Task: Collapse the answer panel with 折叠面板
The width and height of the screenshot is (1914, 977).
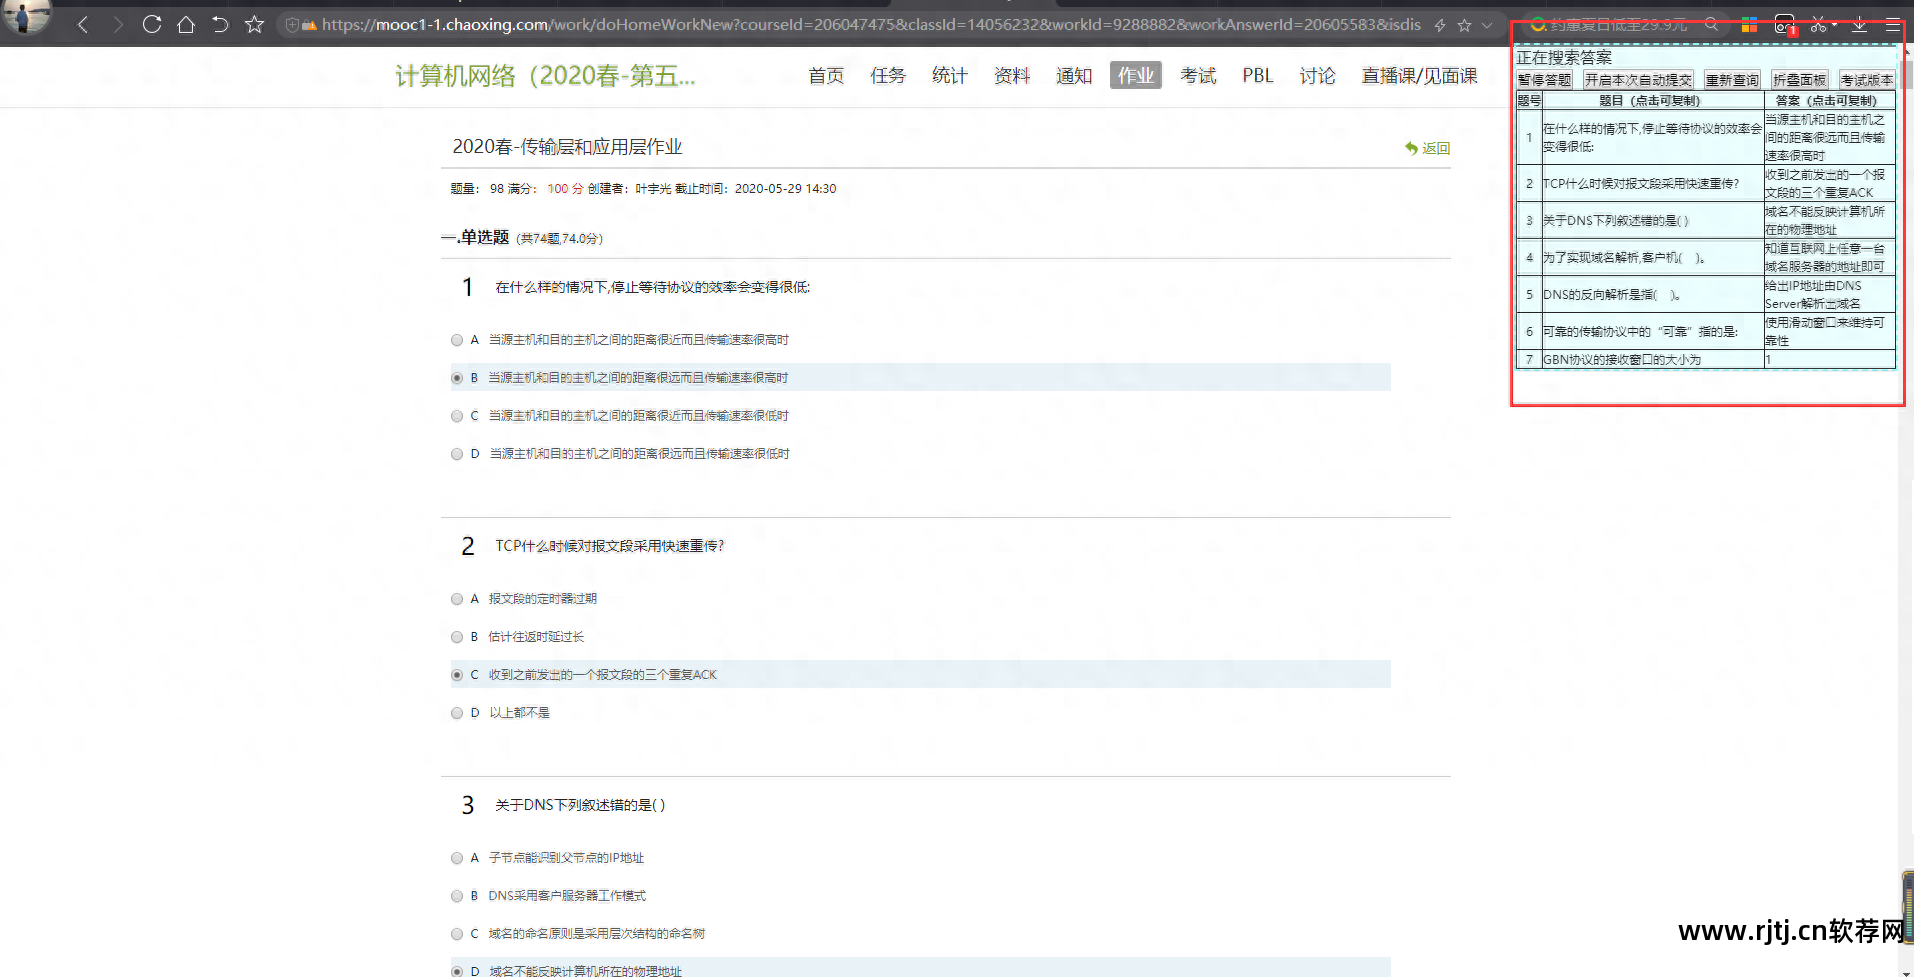Action: pos(1799,80)
